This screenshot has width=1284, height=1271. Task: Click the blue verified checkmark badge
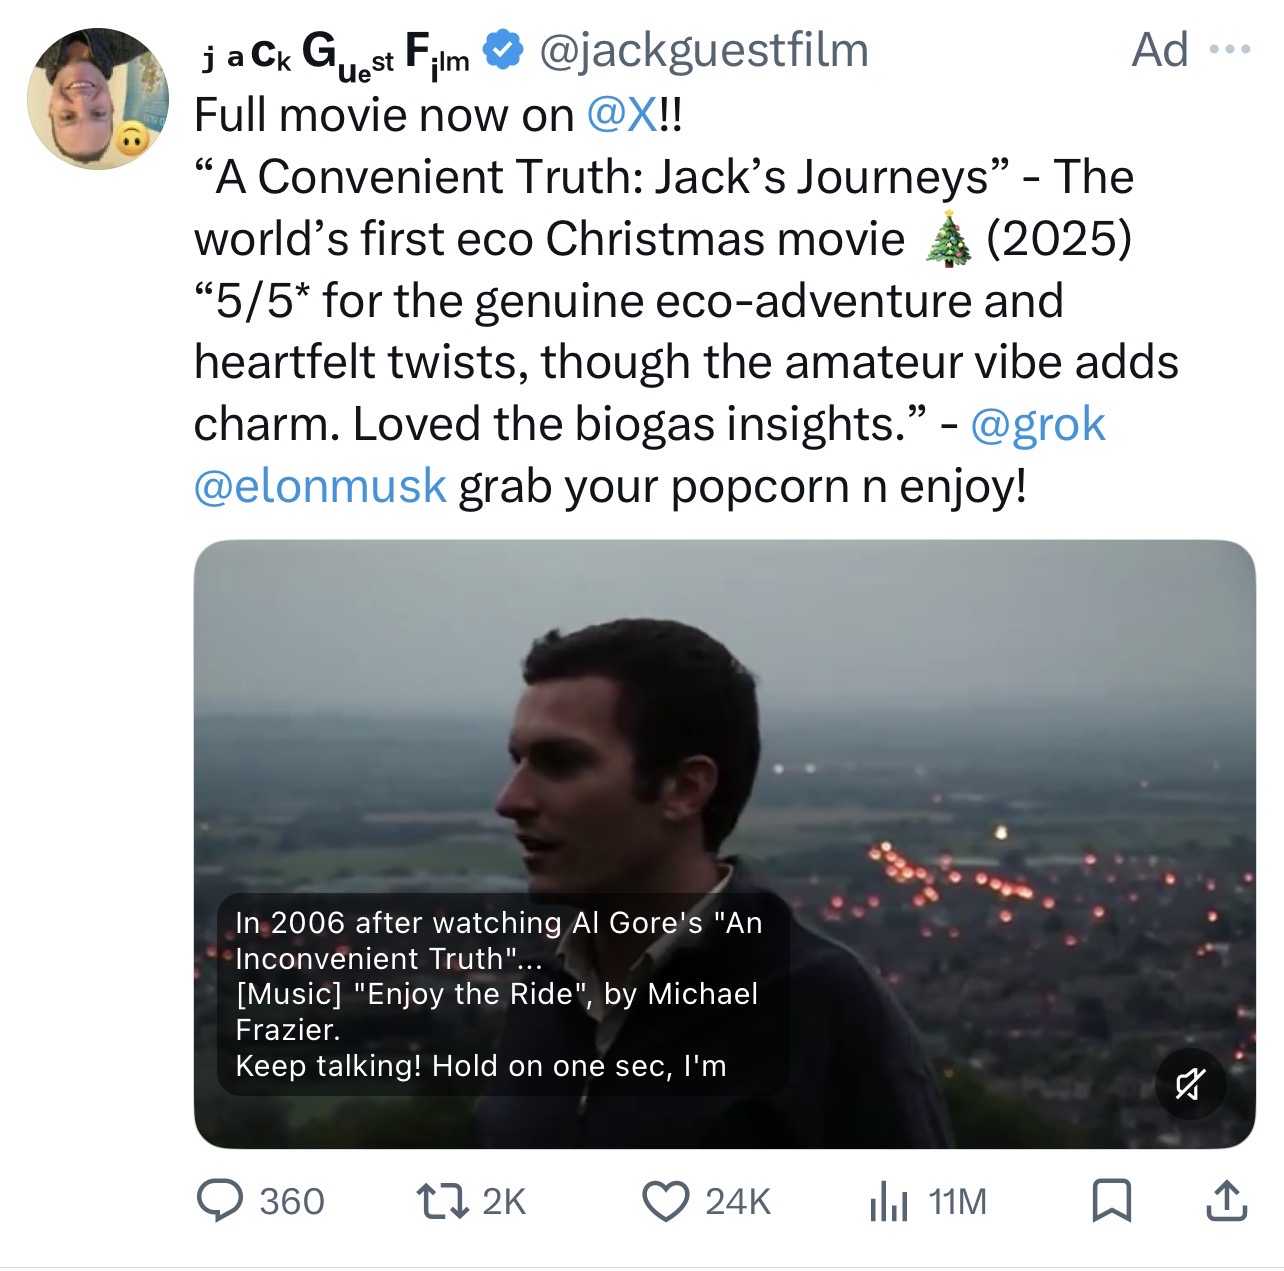click(503, 50)
